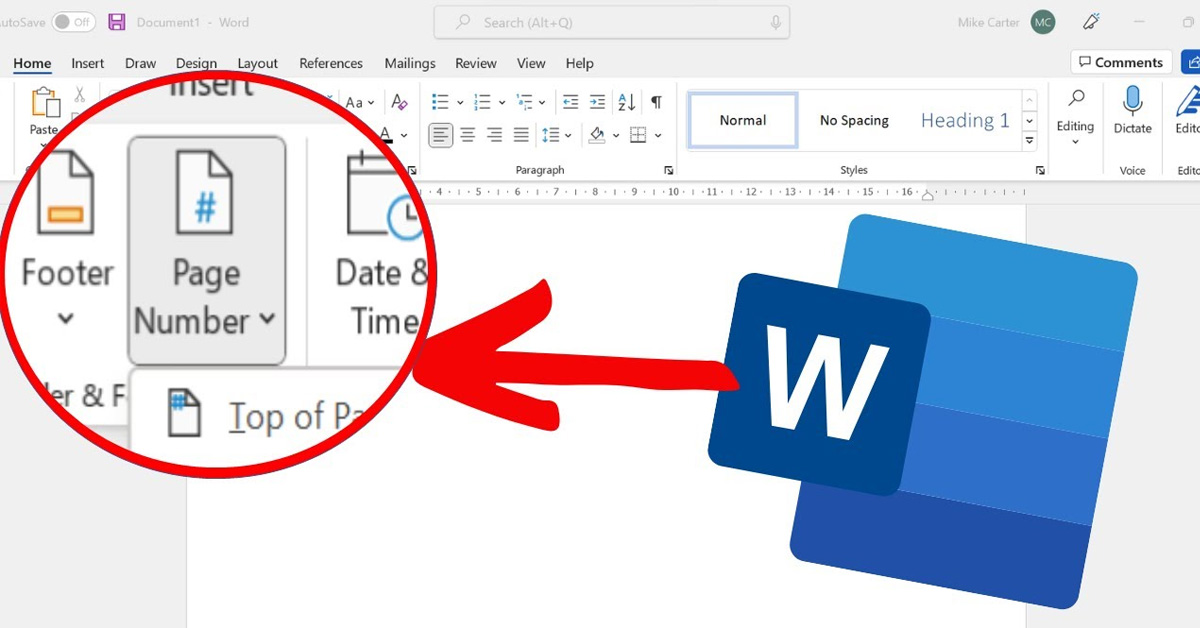Toggle the AutoSave switch

coord(74,21)
